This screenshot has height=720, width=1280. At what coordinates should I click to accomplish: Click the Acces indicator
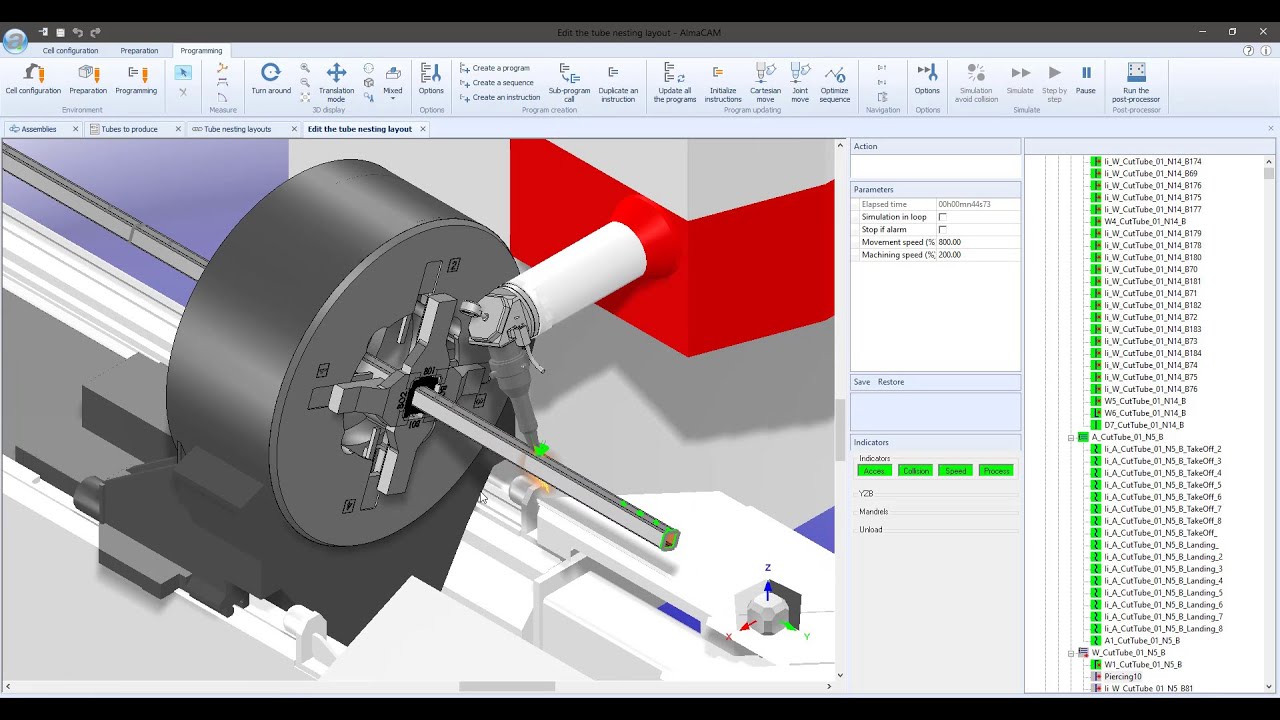point(874,471)
